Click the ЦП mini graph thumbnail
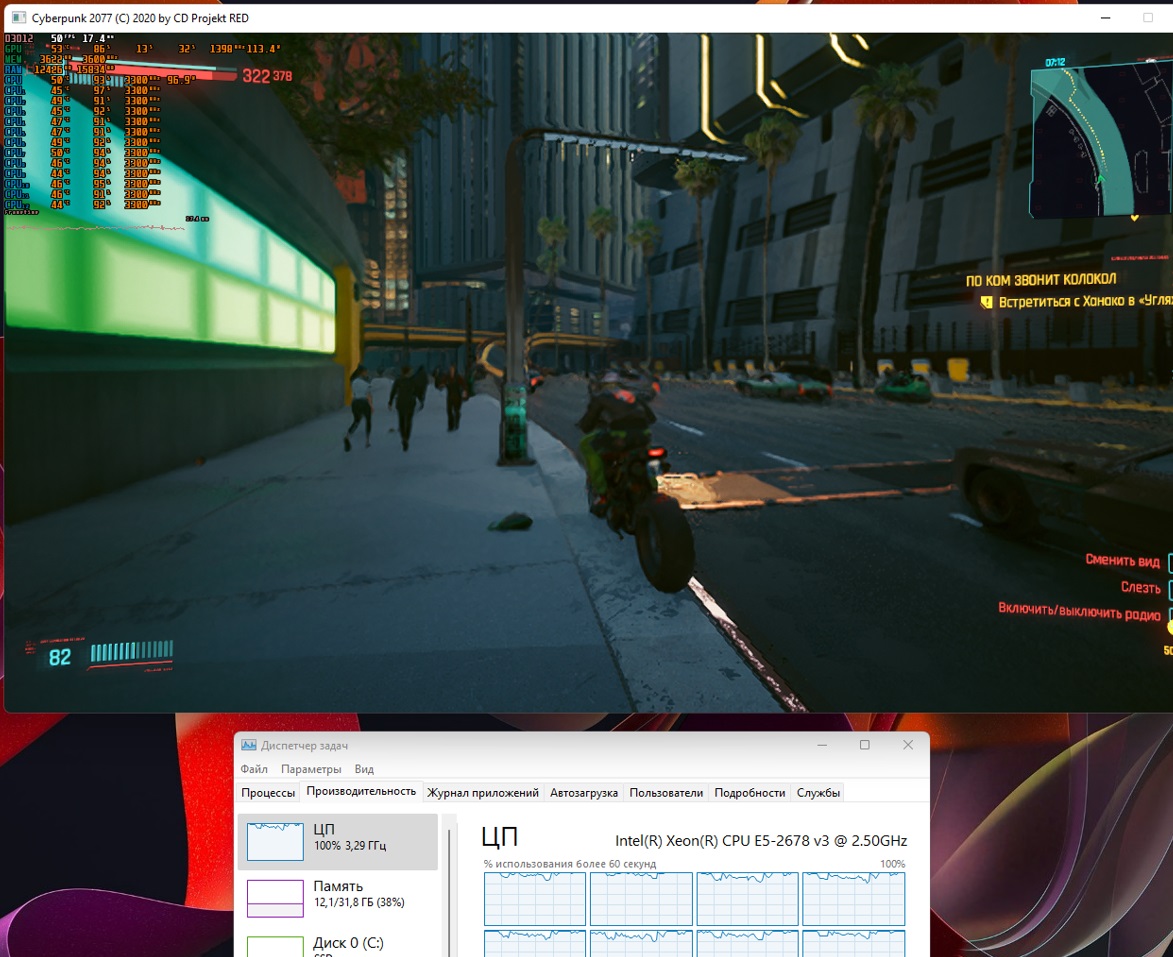The image size is (1173, 957). coord(275,842)
